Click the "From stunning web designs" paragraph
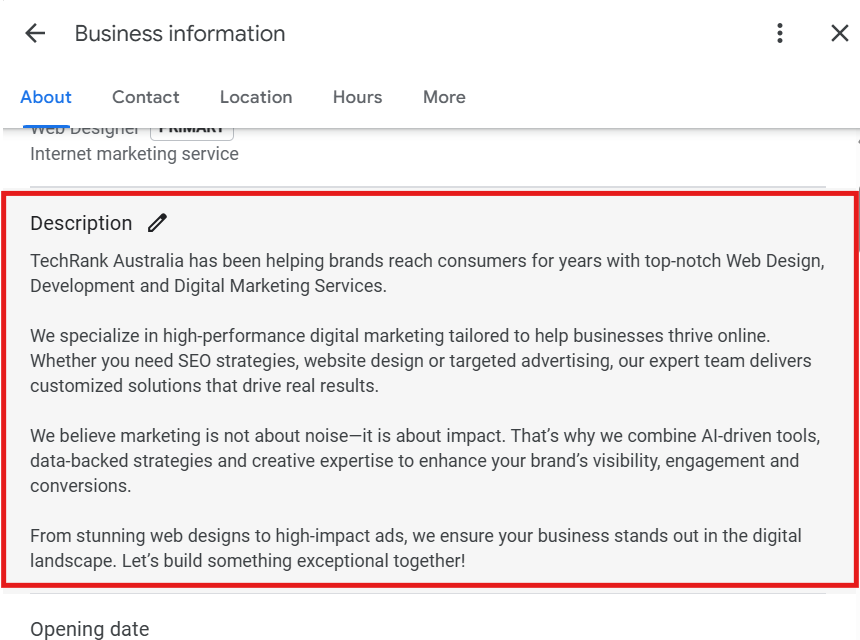 [x=415, y=548]
